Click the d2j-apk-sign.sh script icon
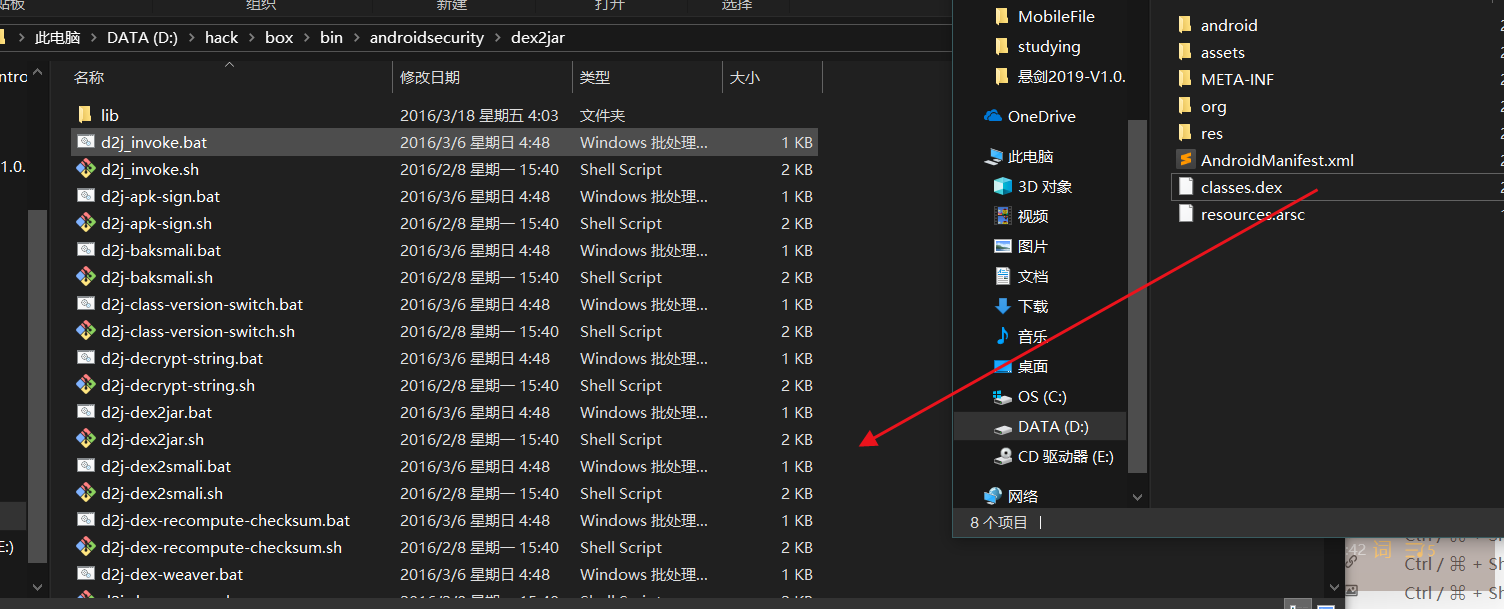Screen dimensions: 1504x609 point(85,223)
